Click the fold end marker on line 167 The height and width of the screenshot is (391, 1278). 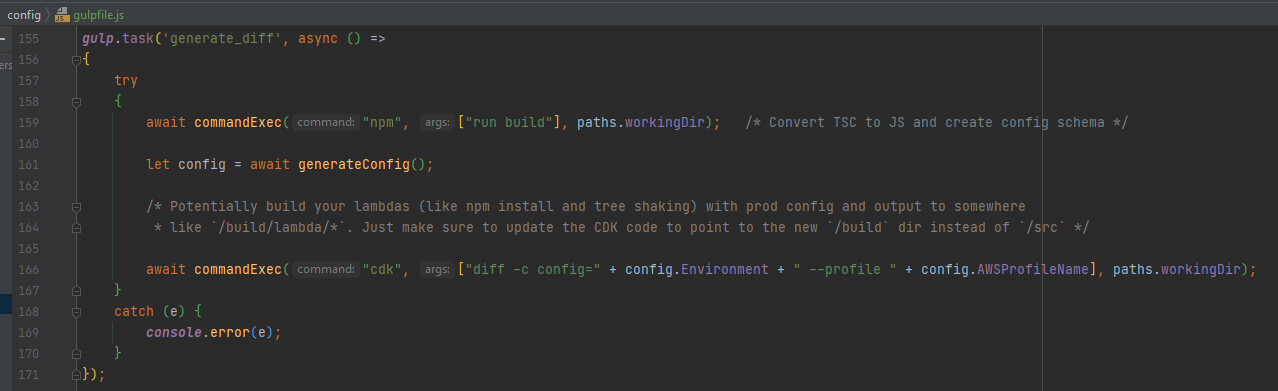(x=75, y=291)
